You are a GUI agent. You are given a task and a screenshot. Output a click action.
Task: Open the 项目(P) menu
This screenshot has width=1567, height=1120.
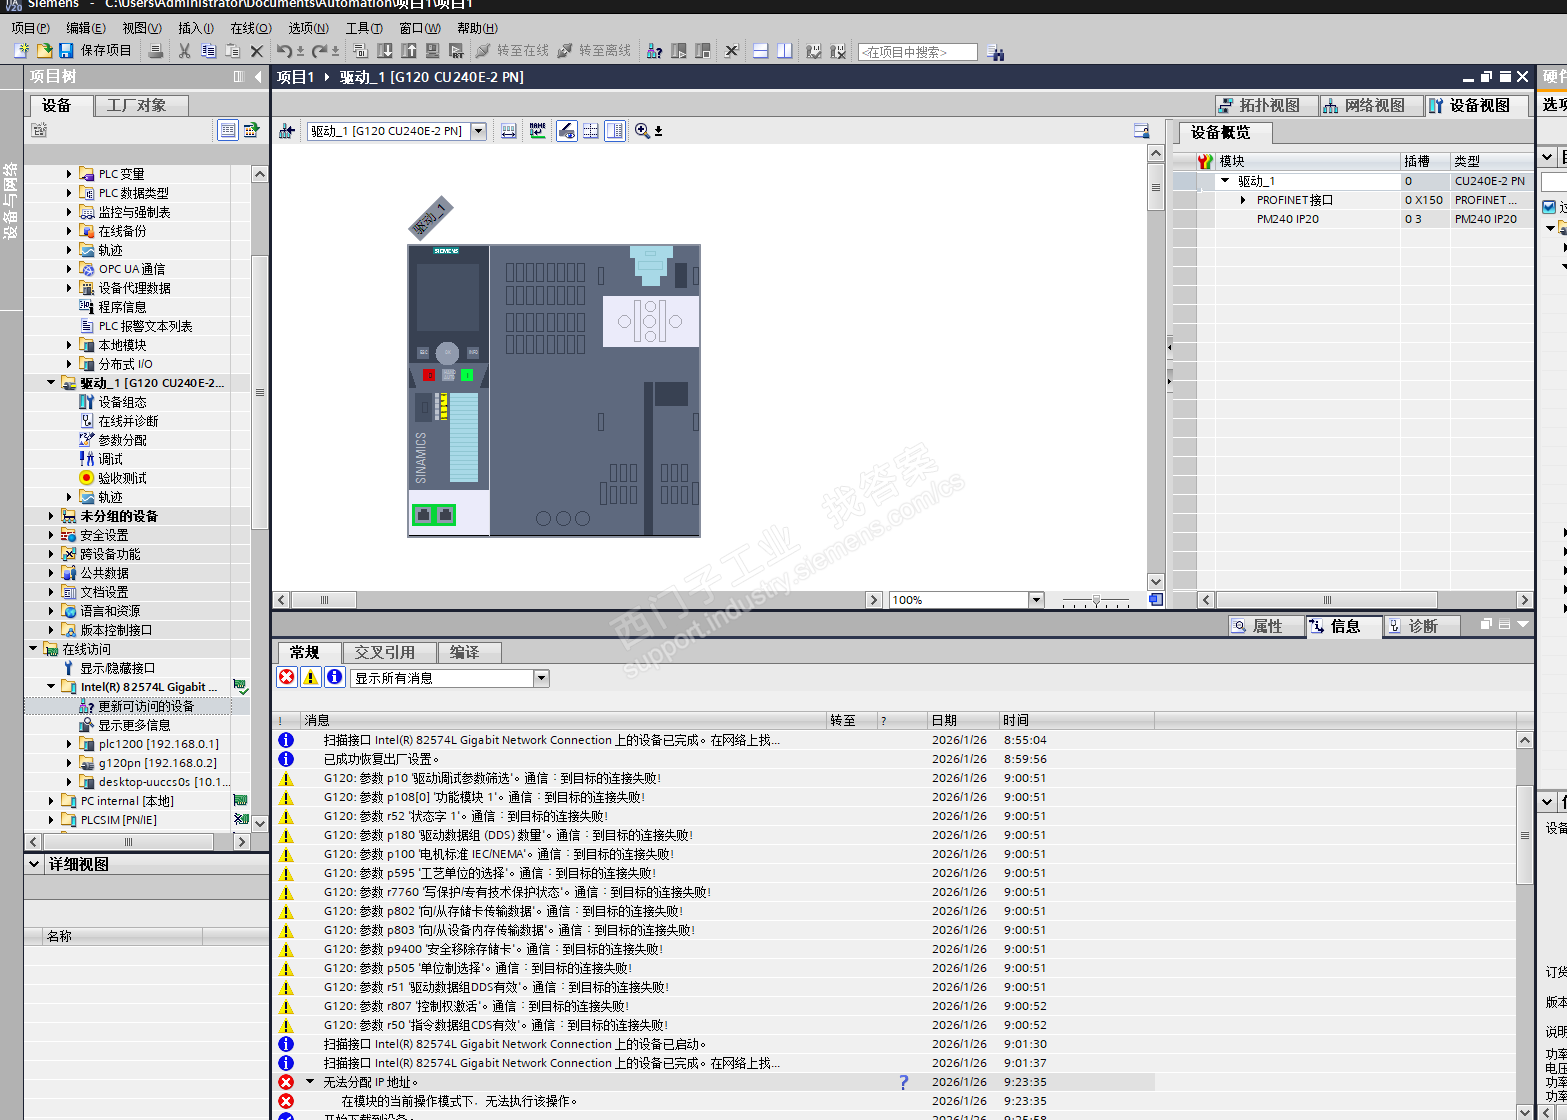tap(30, 28)
